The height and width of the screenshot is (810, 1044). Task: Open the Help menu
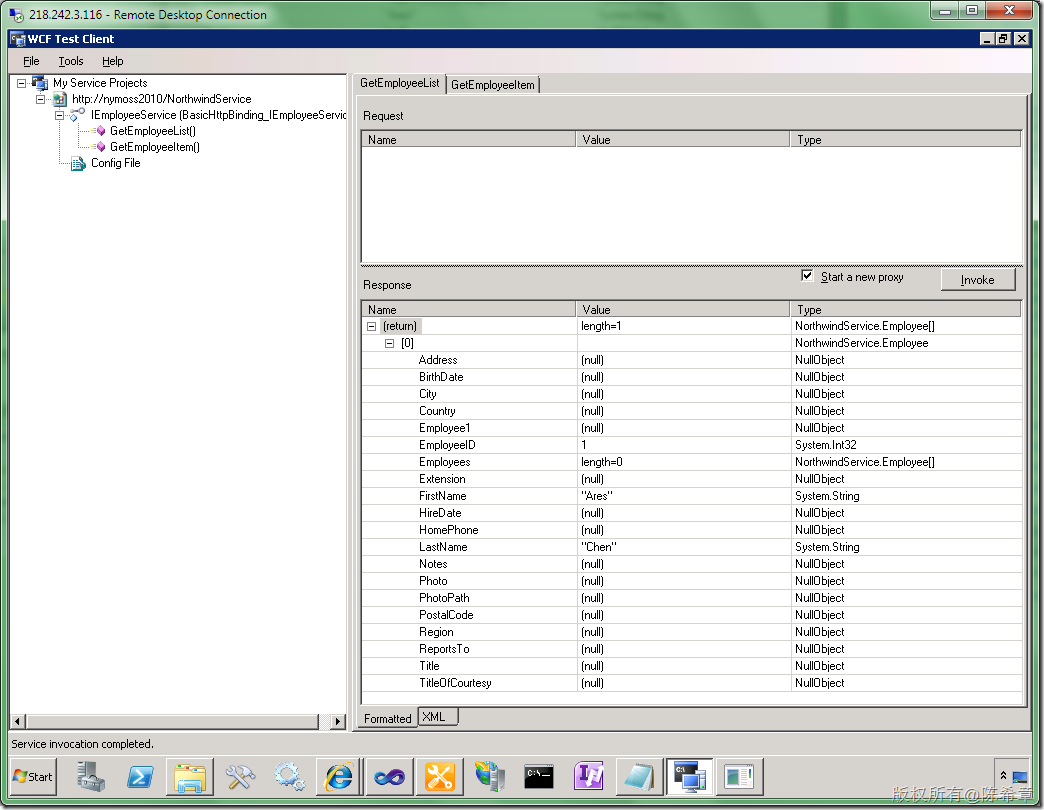tap(113, 61)
